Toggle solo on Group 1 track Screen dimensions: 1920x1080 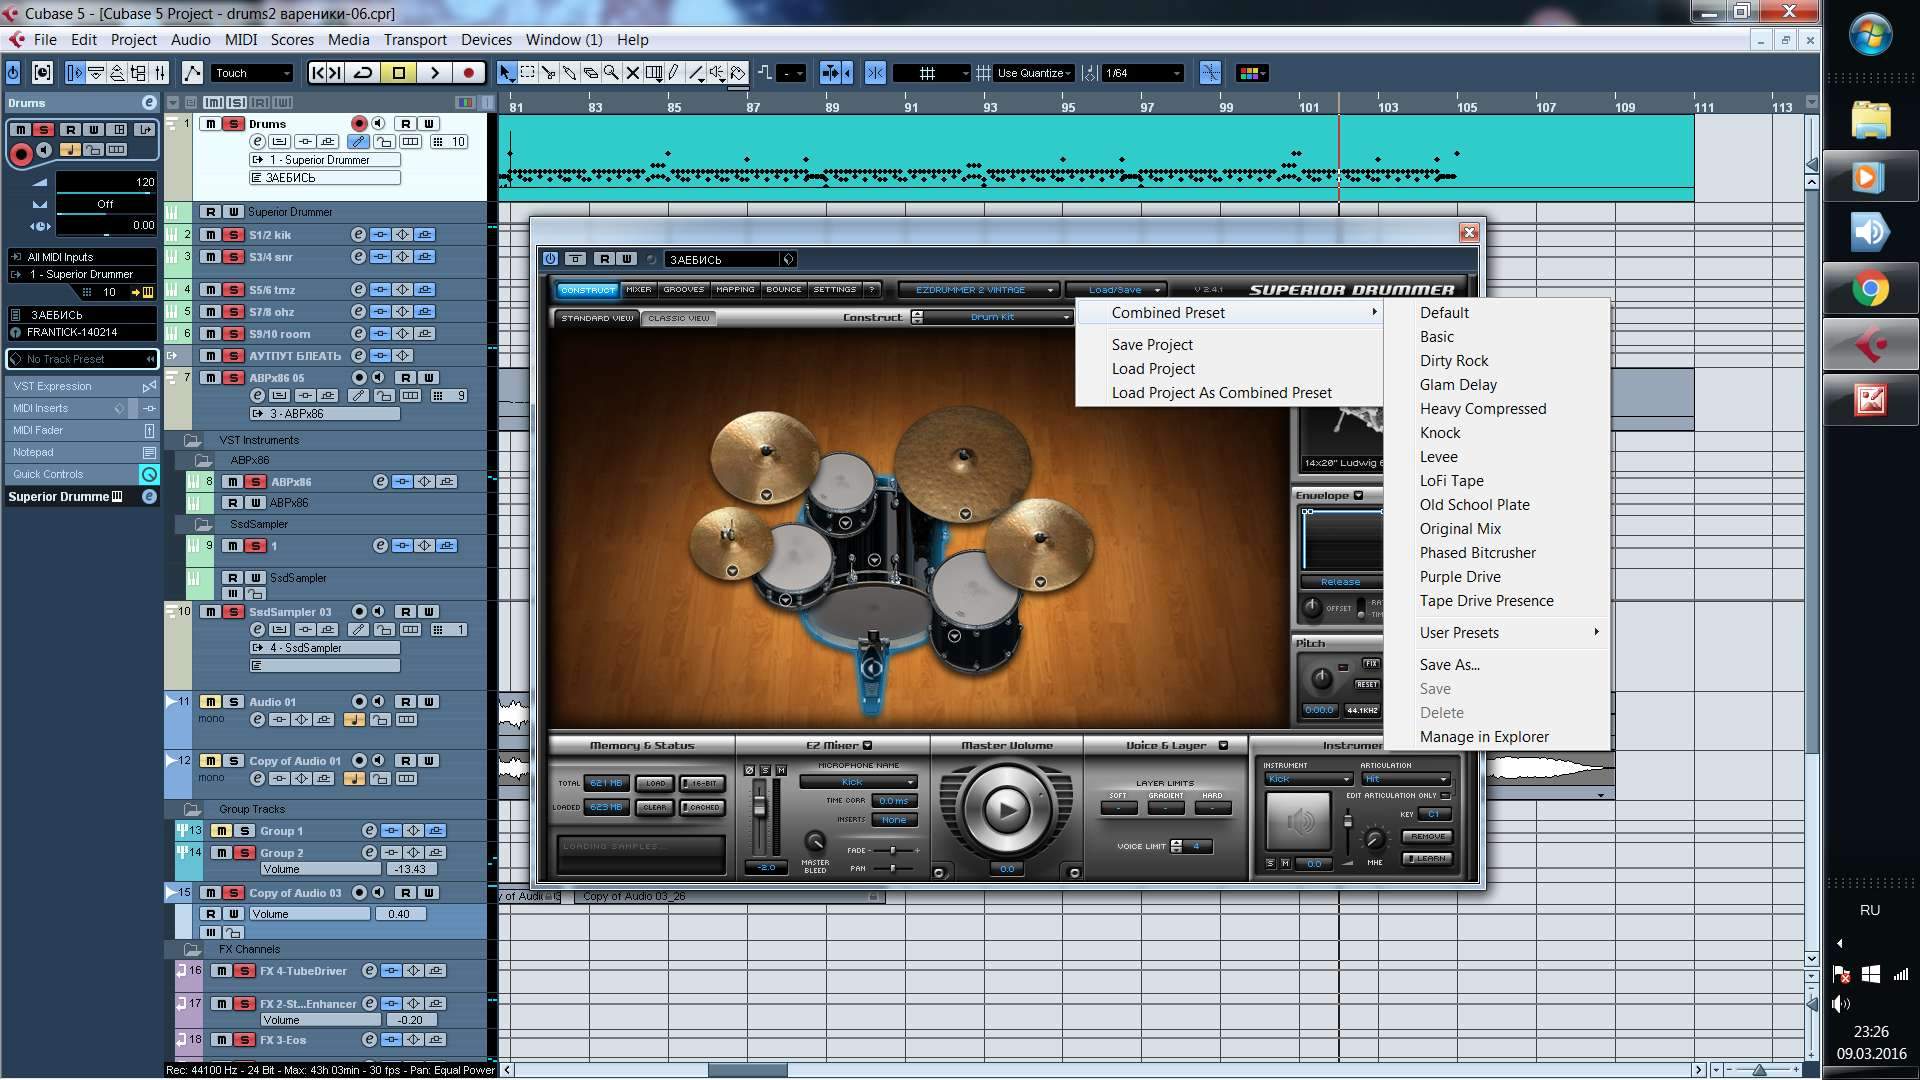pyautogui.click(x=244, y=831)
